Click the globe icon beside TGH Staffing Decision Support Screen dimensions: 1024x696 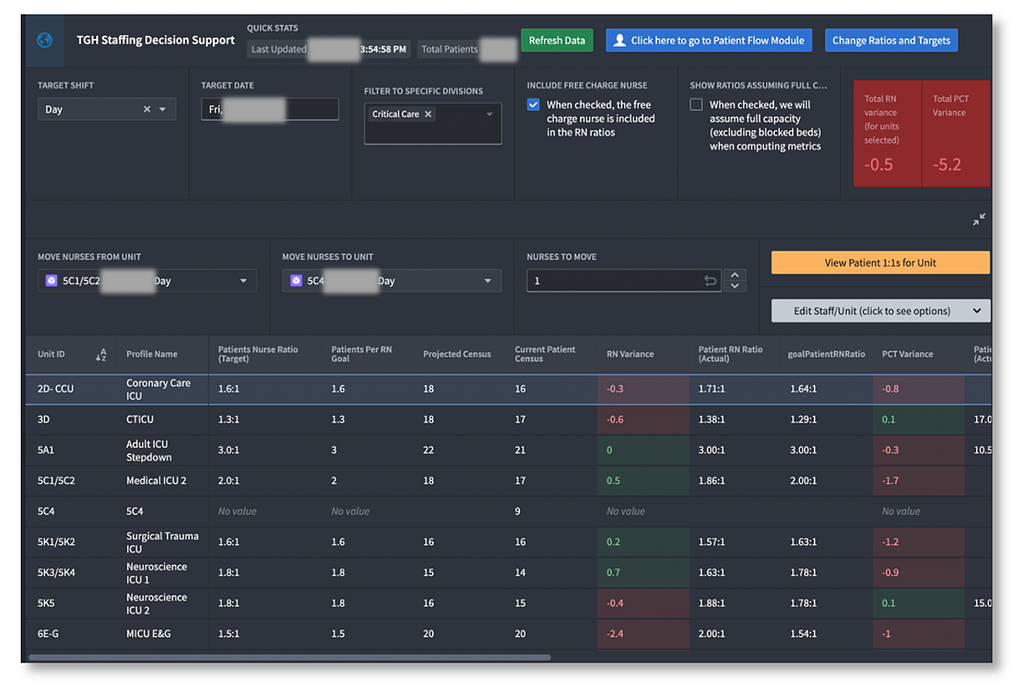(x=45, y=41)
